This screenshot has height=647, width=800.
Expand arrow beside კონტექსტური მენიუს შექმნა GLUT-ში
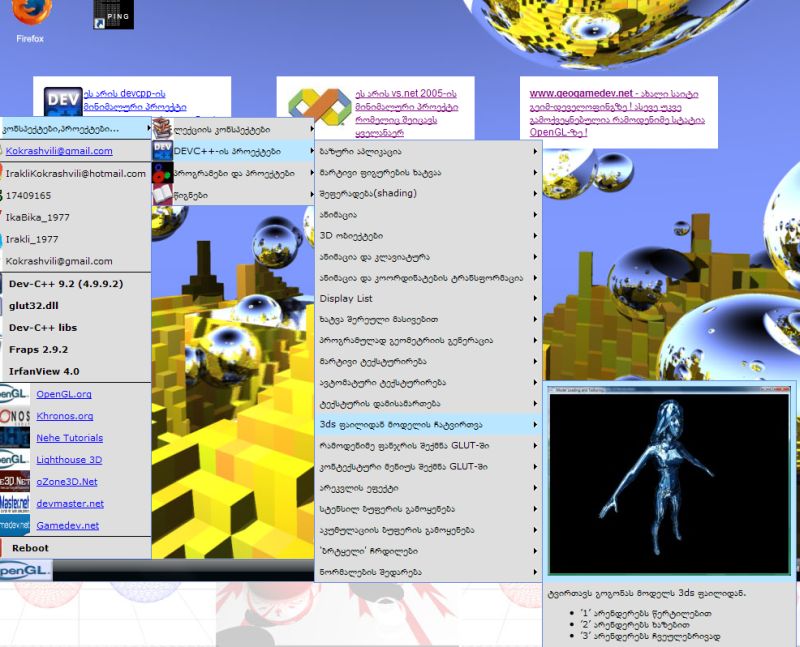[535, 466]
